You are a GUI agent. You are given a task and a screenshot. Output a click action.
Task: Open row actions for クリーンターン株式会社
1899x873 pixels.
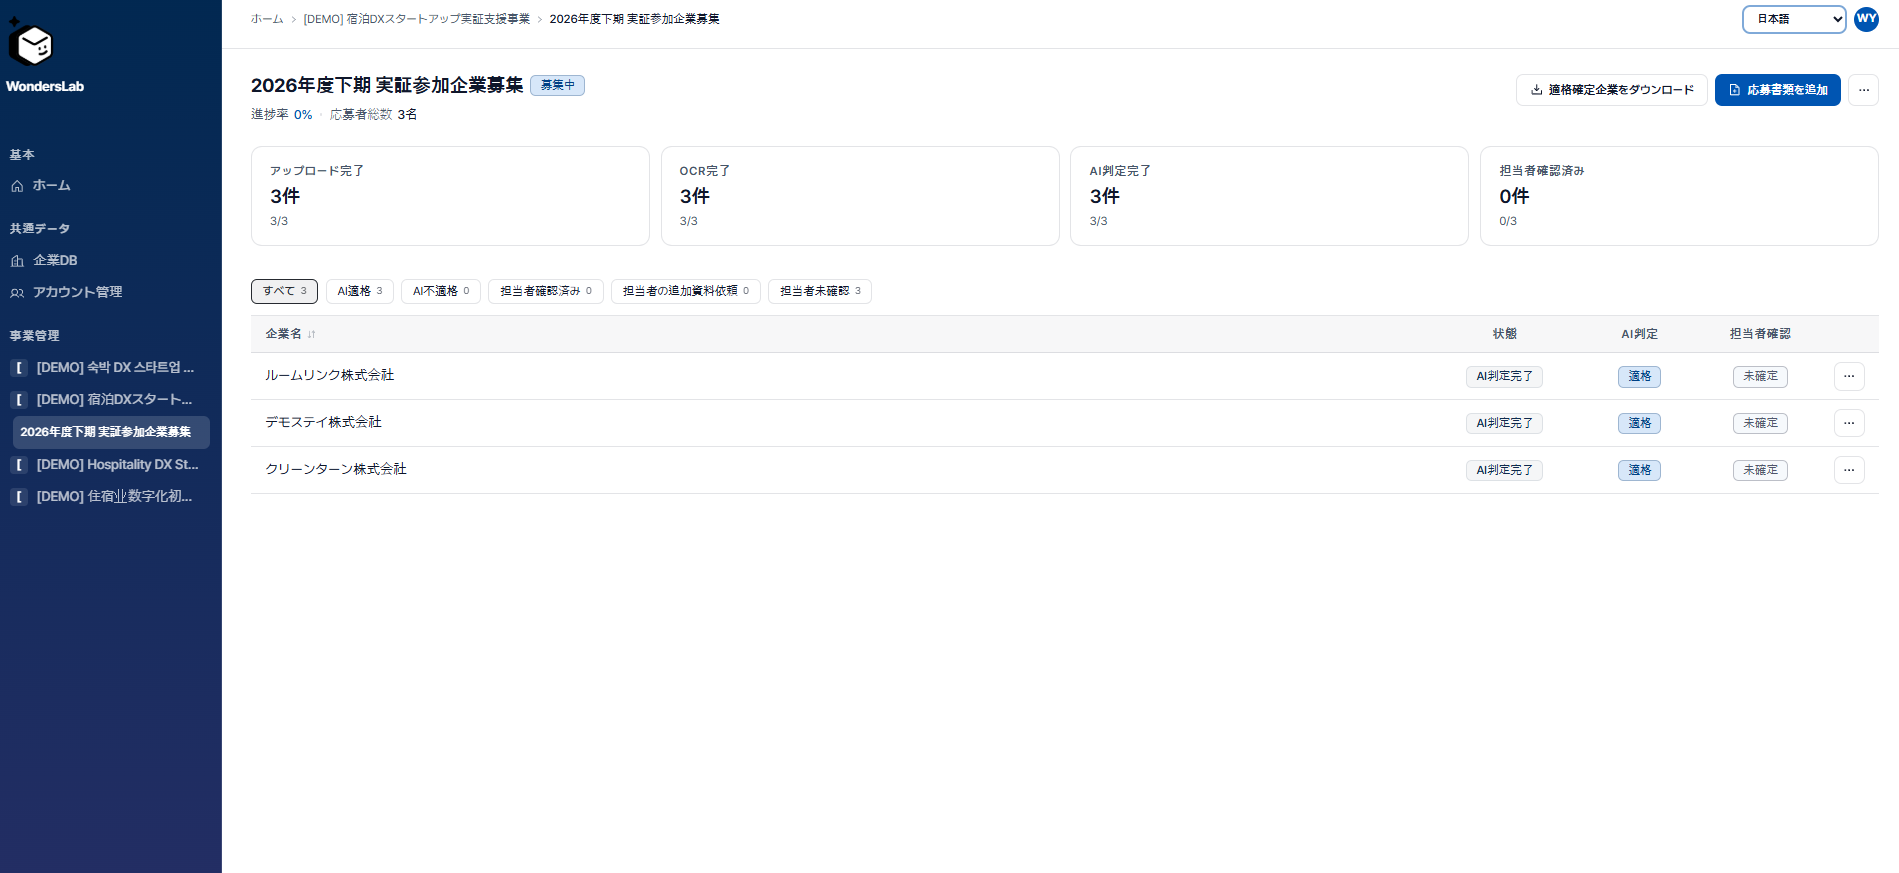1849,470
